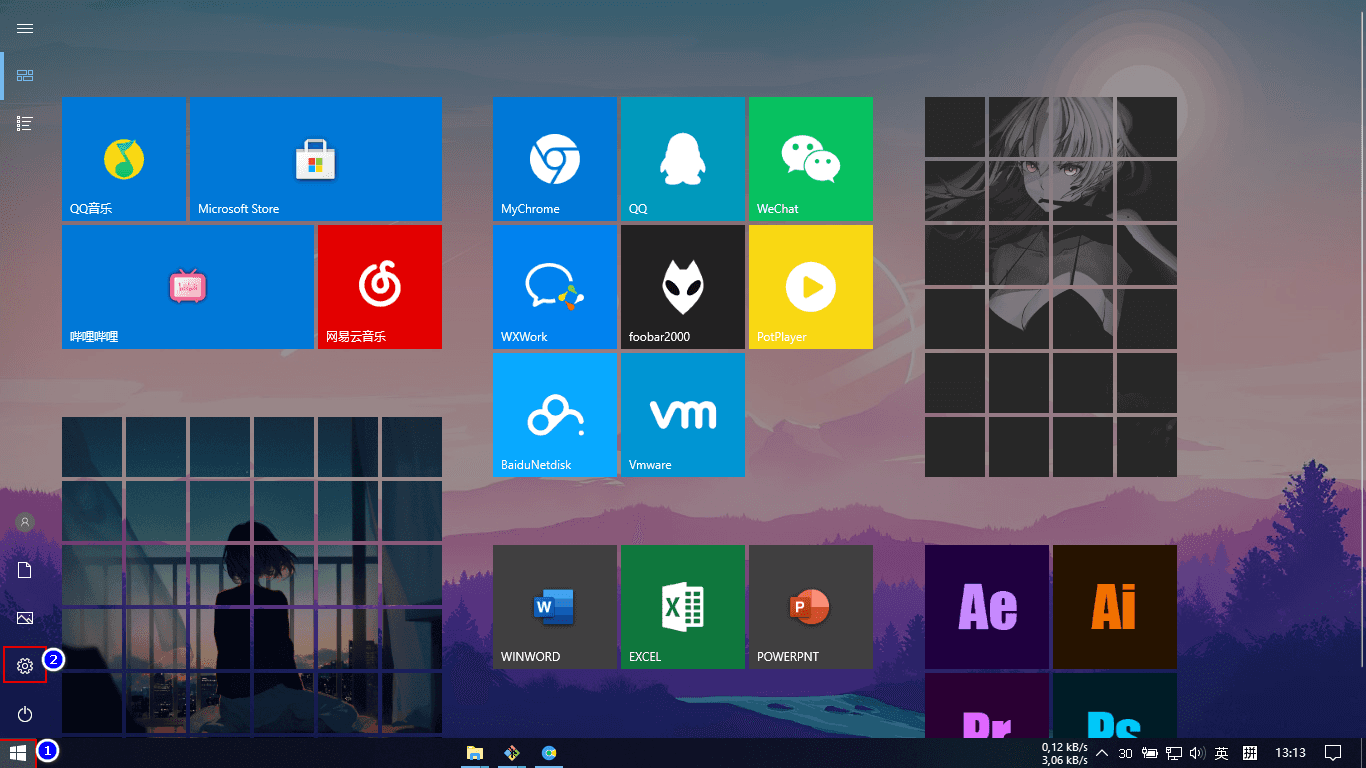Launch the QQ penguin tile

tap(683, 159)
